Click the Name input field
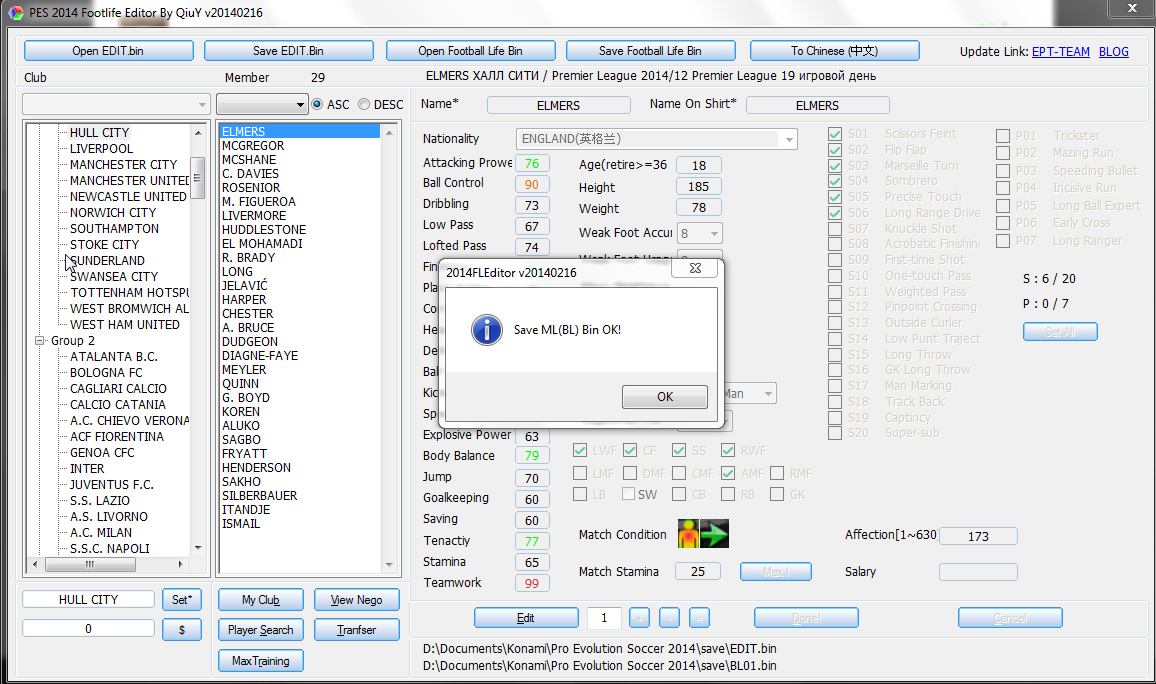This screenshot has width=1156, height=684. (558, 105)
